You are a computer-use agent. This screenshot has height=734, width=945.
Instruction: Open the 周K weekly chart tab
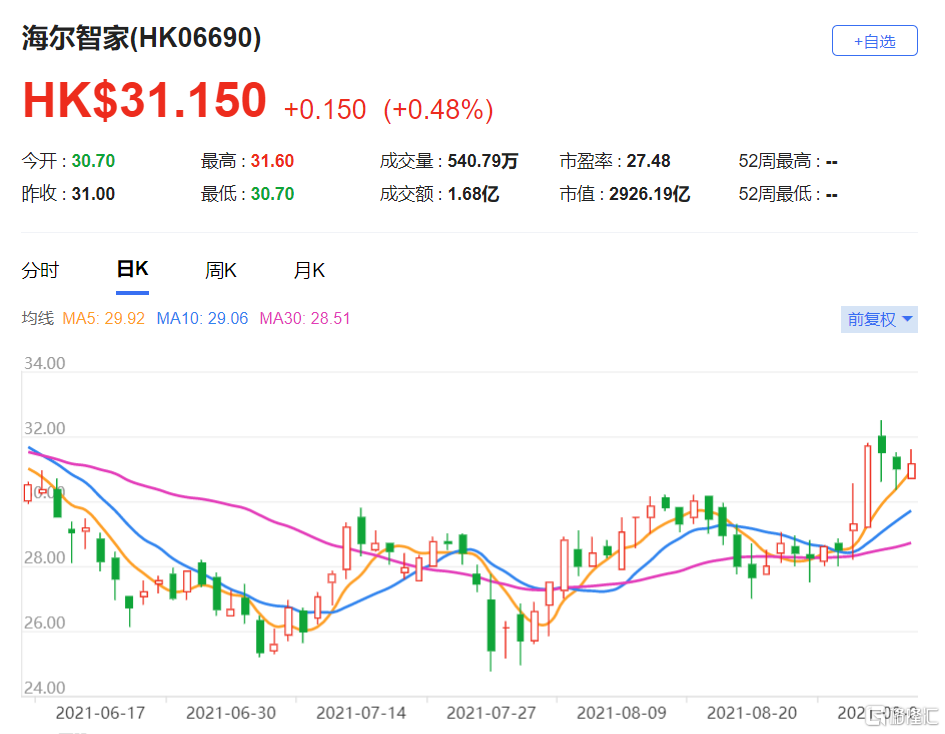click(x=221, y=270)
